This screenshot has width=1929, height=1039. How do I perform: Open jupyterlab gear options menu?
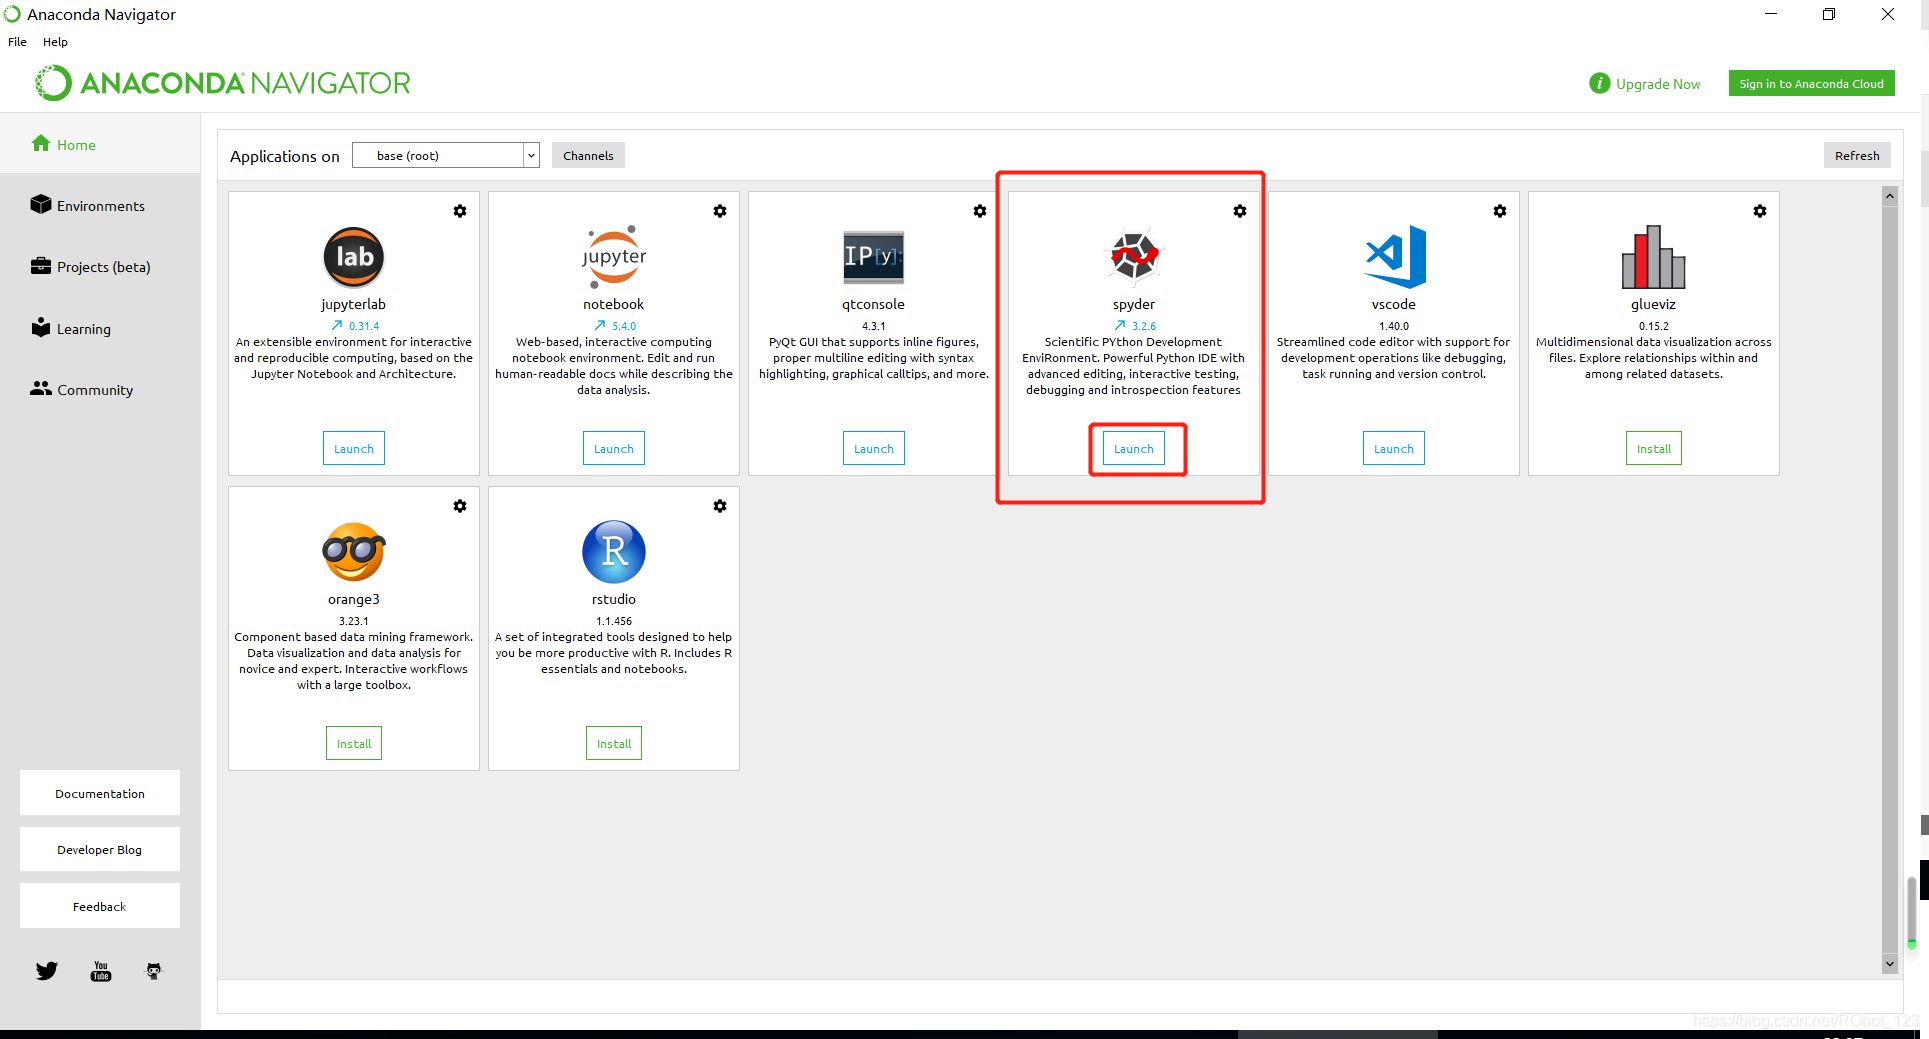pyautogui.click(x=460, y=211)
